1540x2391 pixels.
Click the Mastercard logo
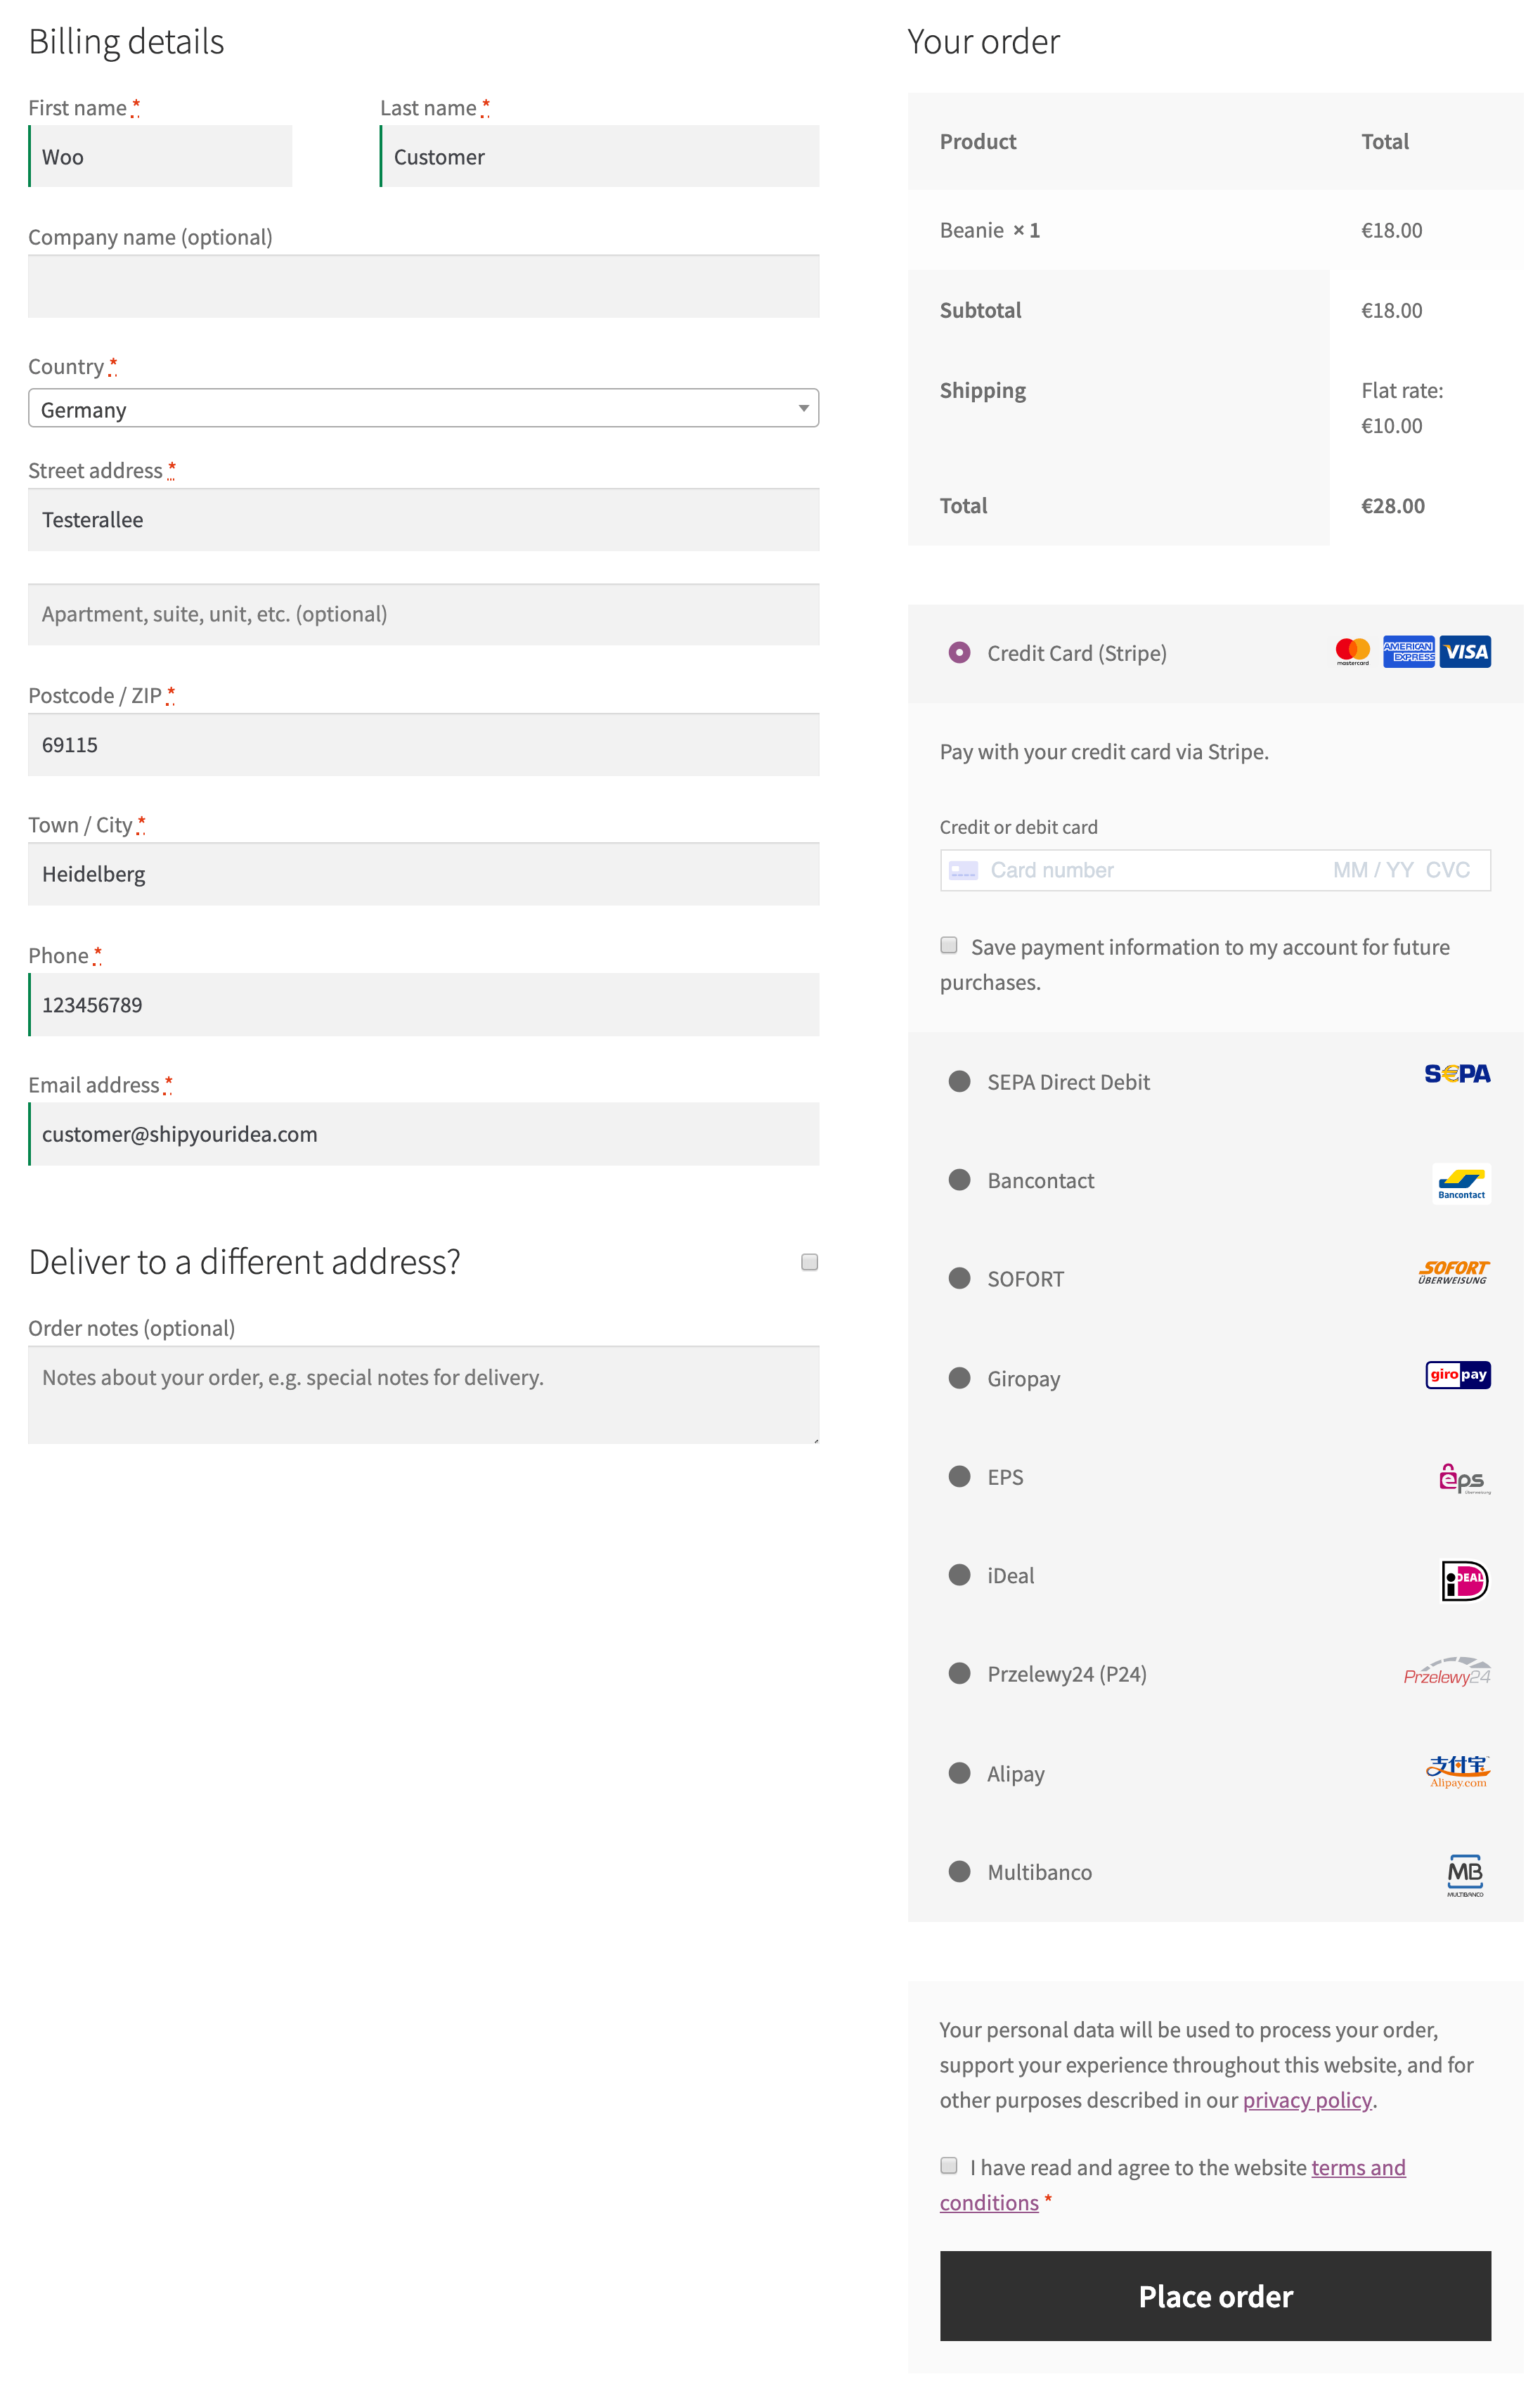click(x=1352, y=651)
